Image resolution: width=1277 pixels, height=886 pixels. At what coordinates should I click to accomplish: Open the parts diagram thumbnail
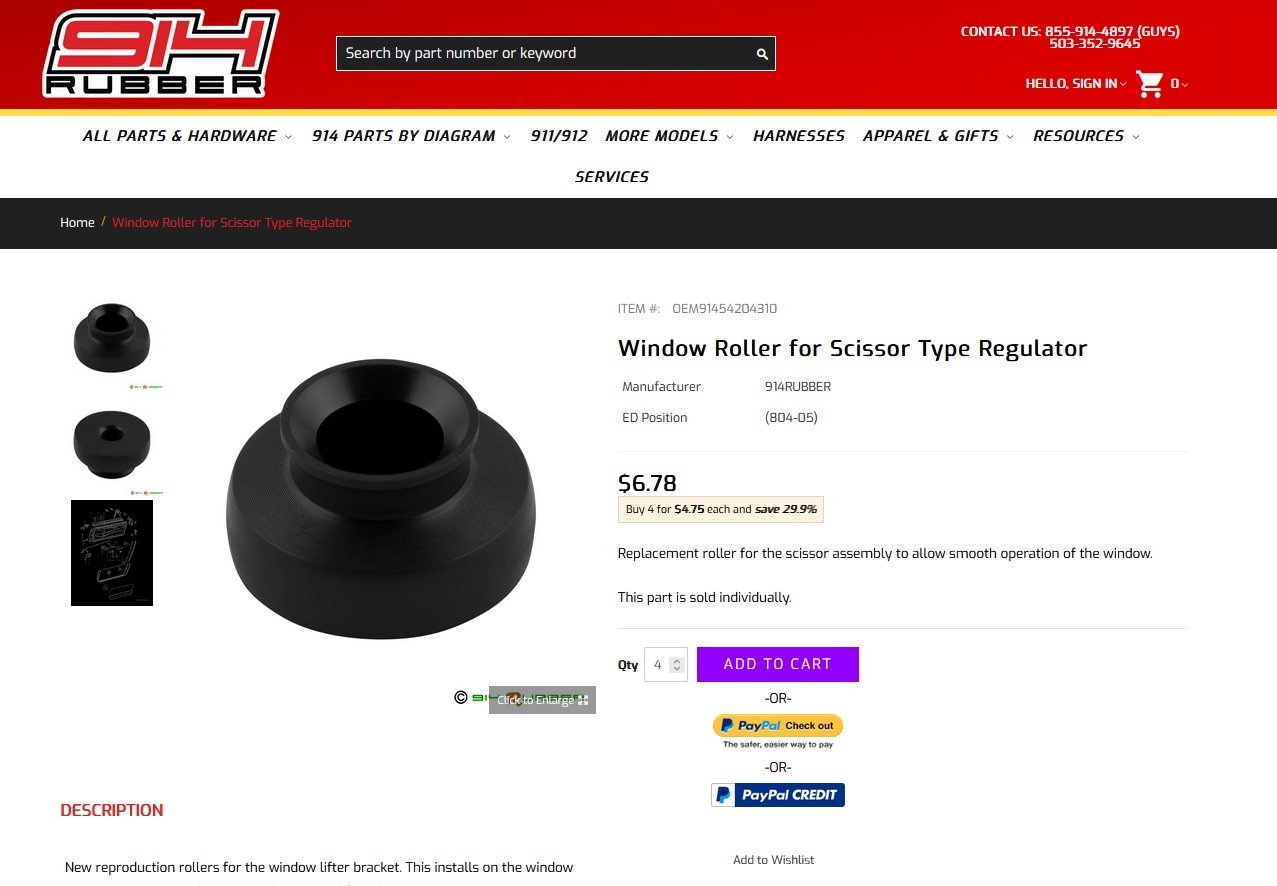[112, 553]
